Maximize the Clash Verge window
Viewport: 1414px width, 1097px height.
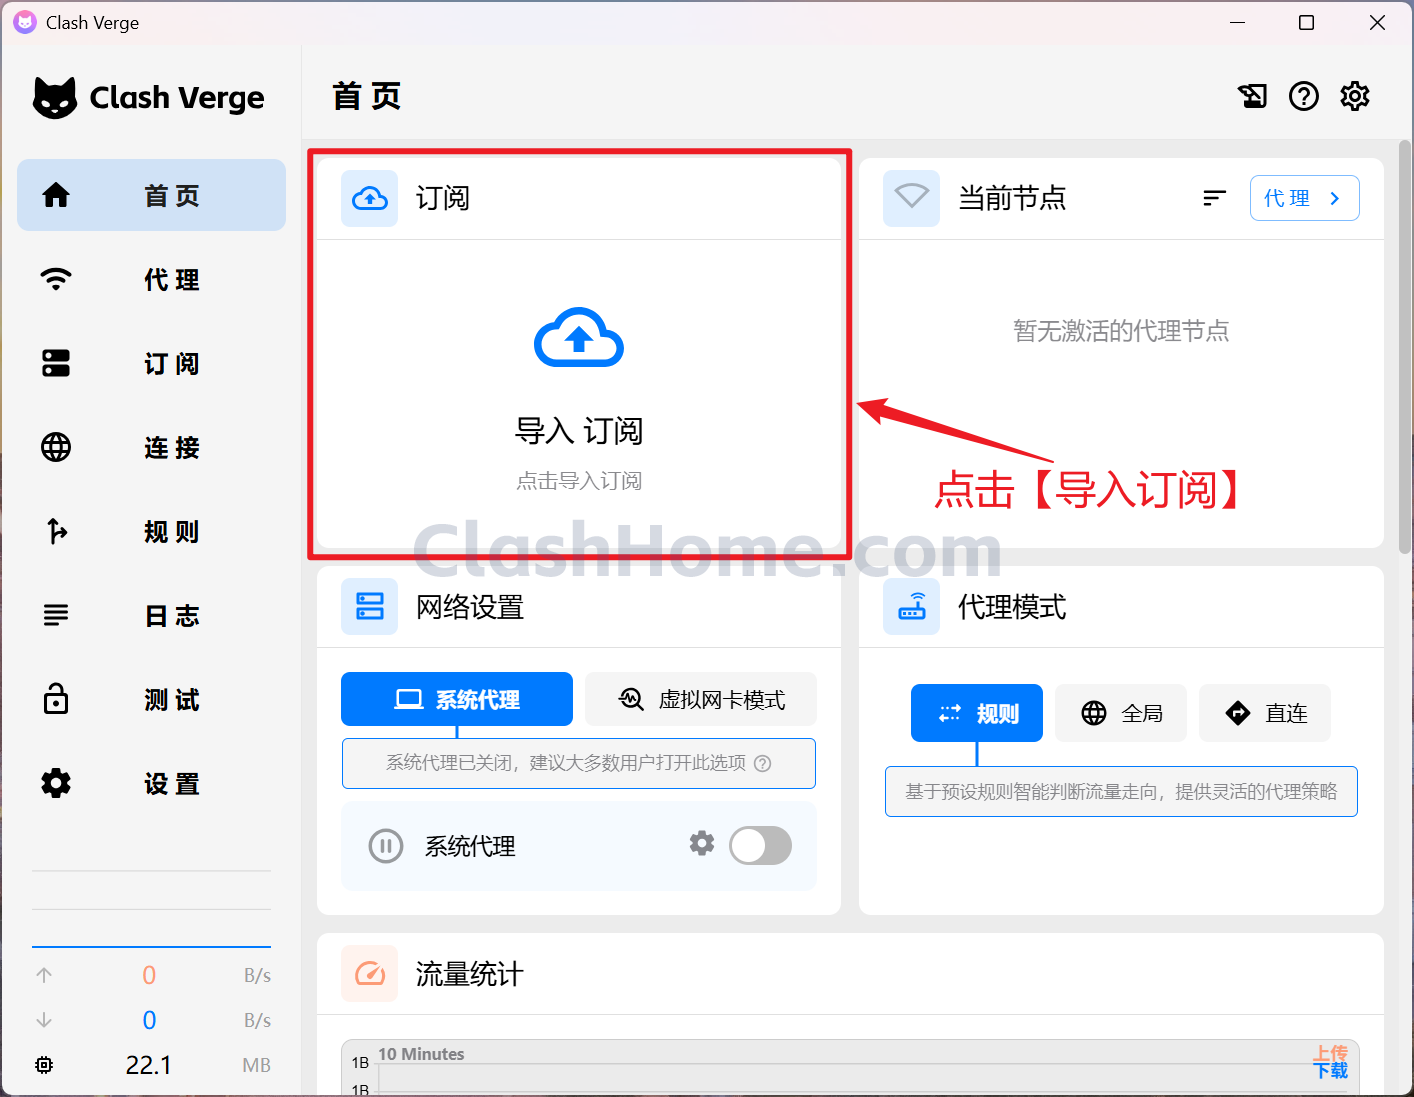tap(1306, 22)
